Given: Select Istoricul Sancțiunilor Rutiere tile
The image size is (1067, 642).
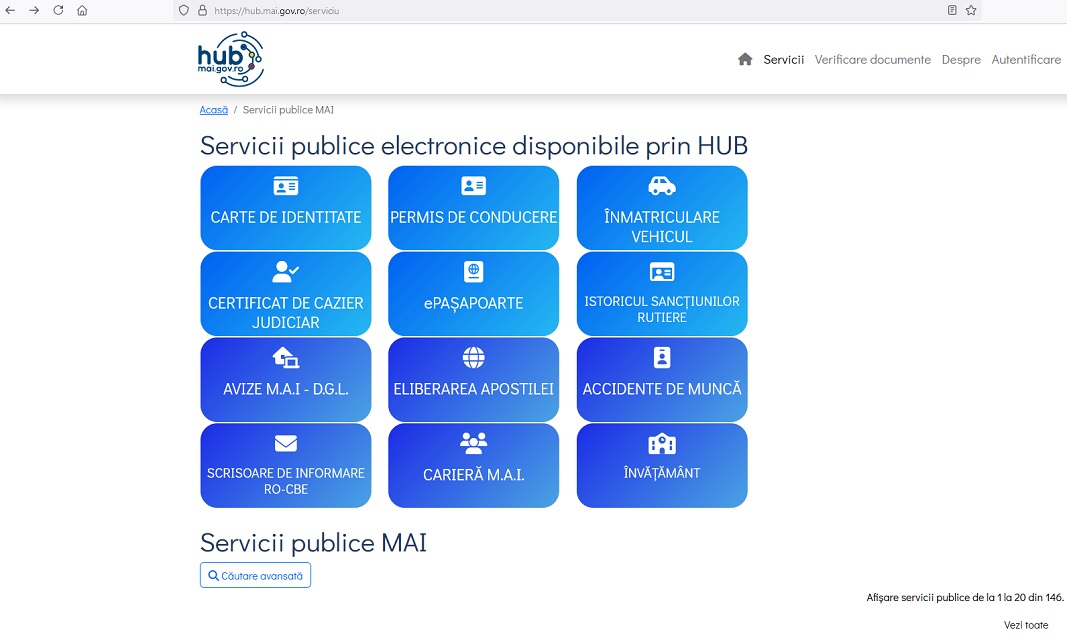Looking at the screenshot, I should point(661,294).
